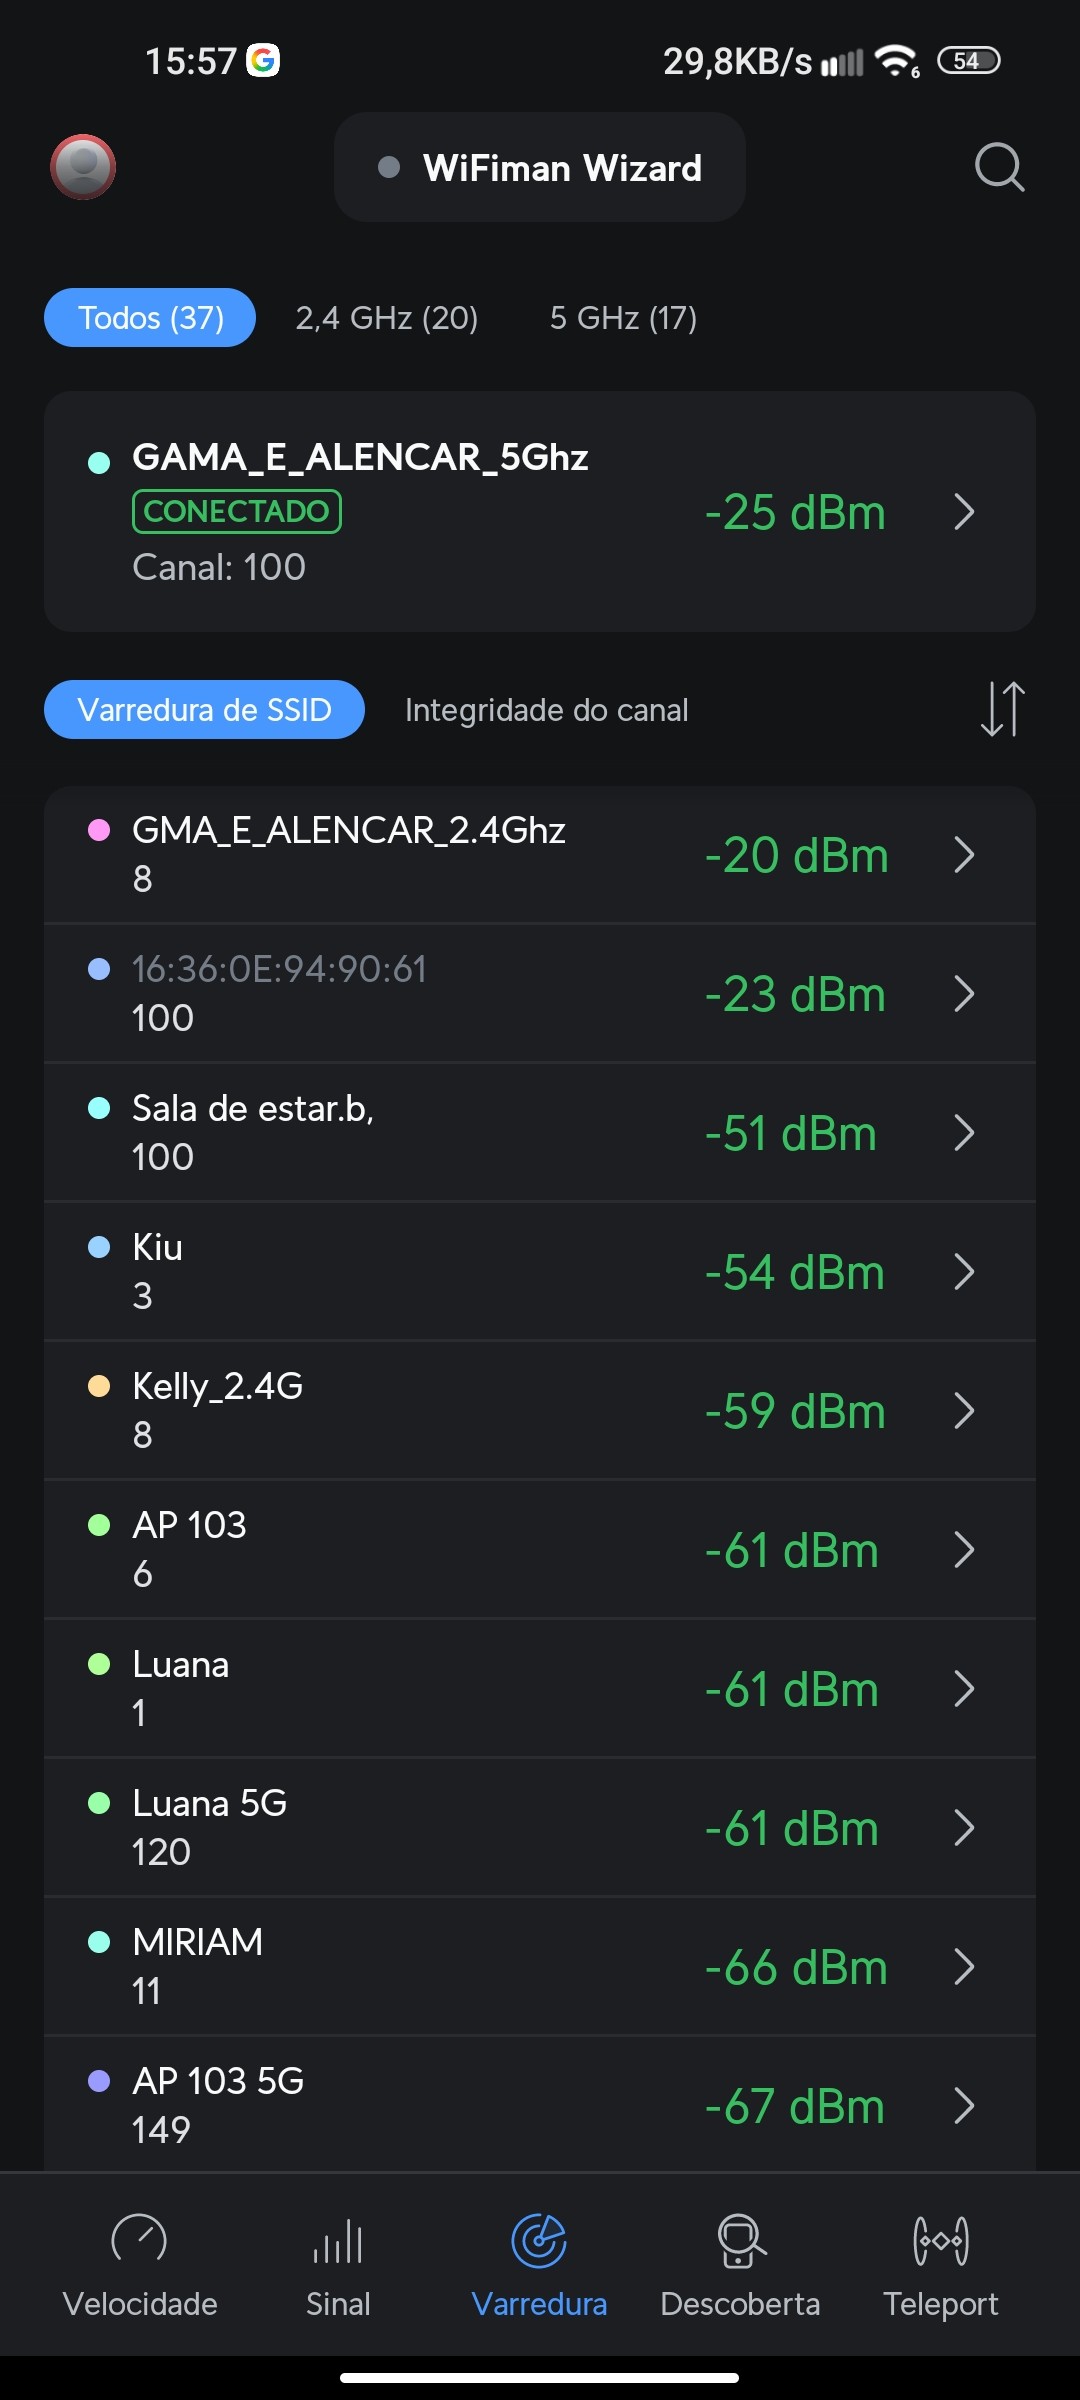Switch to Varredura de SSID tab
This screenshot has height=2400, width=1080.
[204, 710]
